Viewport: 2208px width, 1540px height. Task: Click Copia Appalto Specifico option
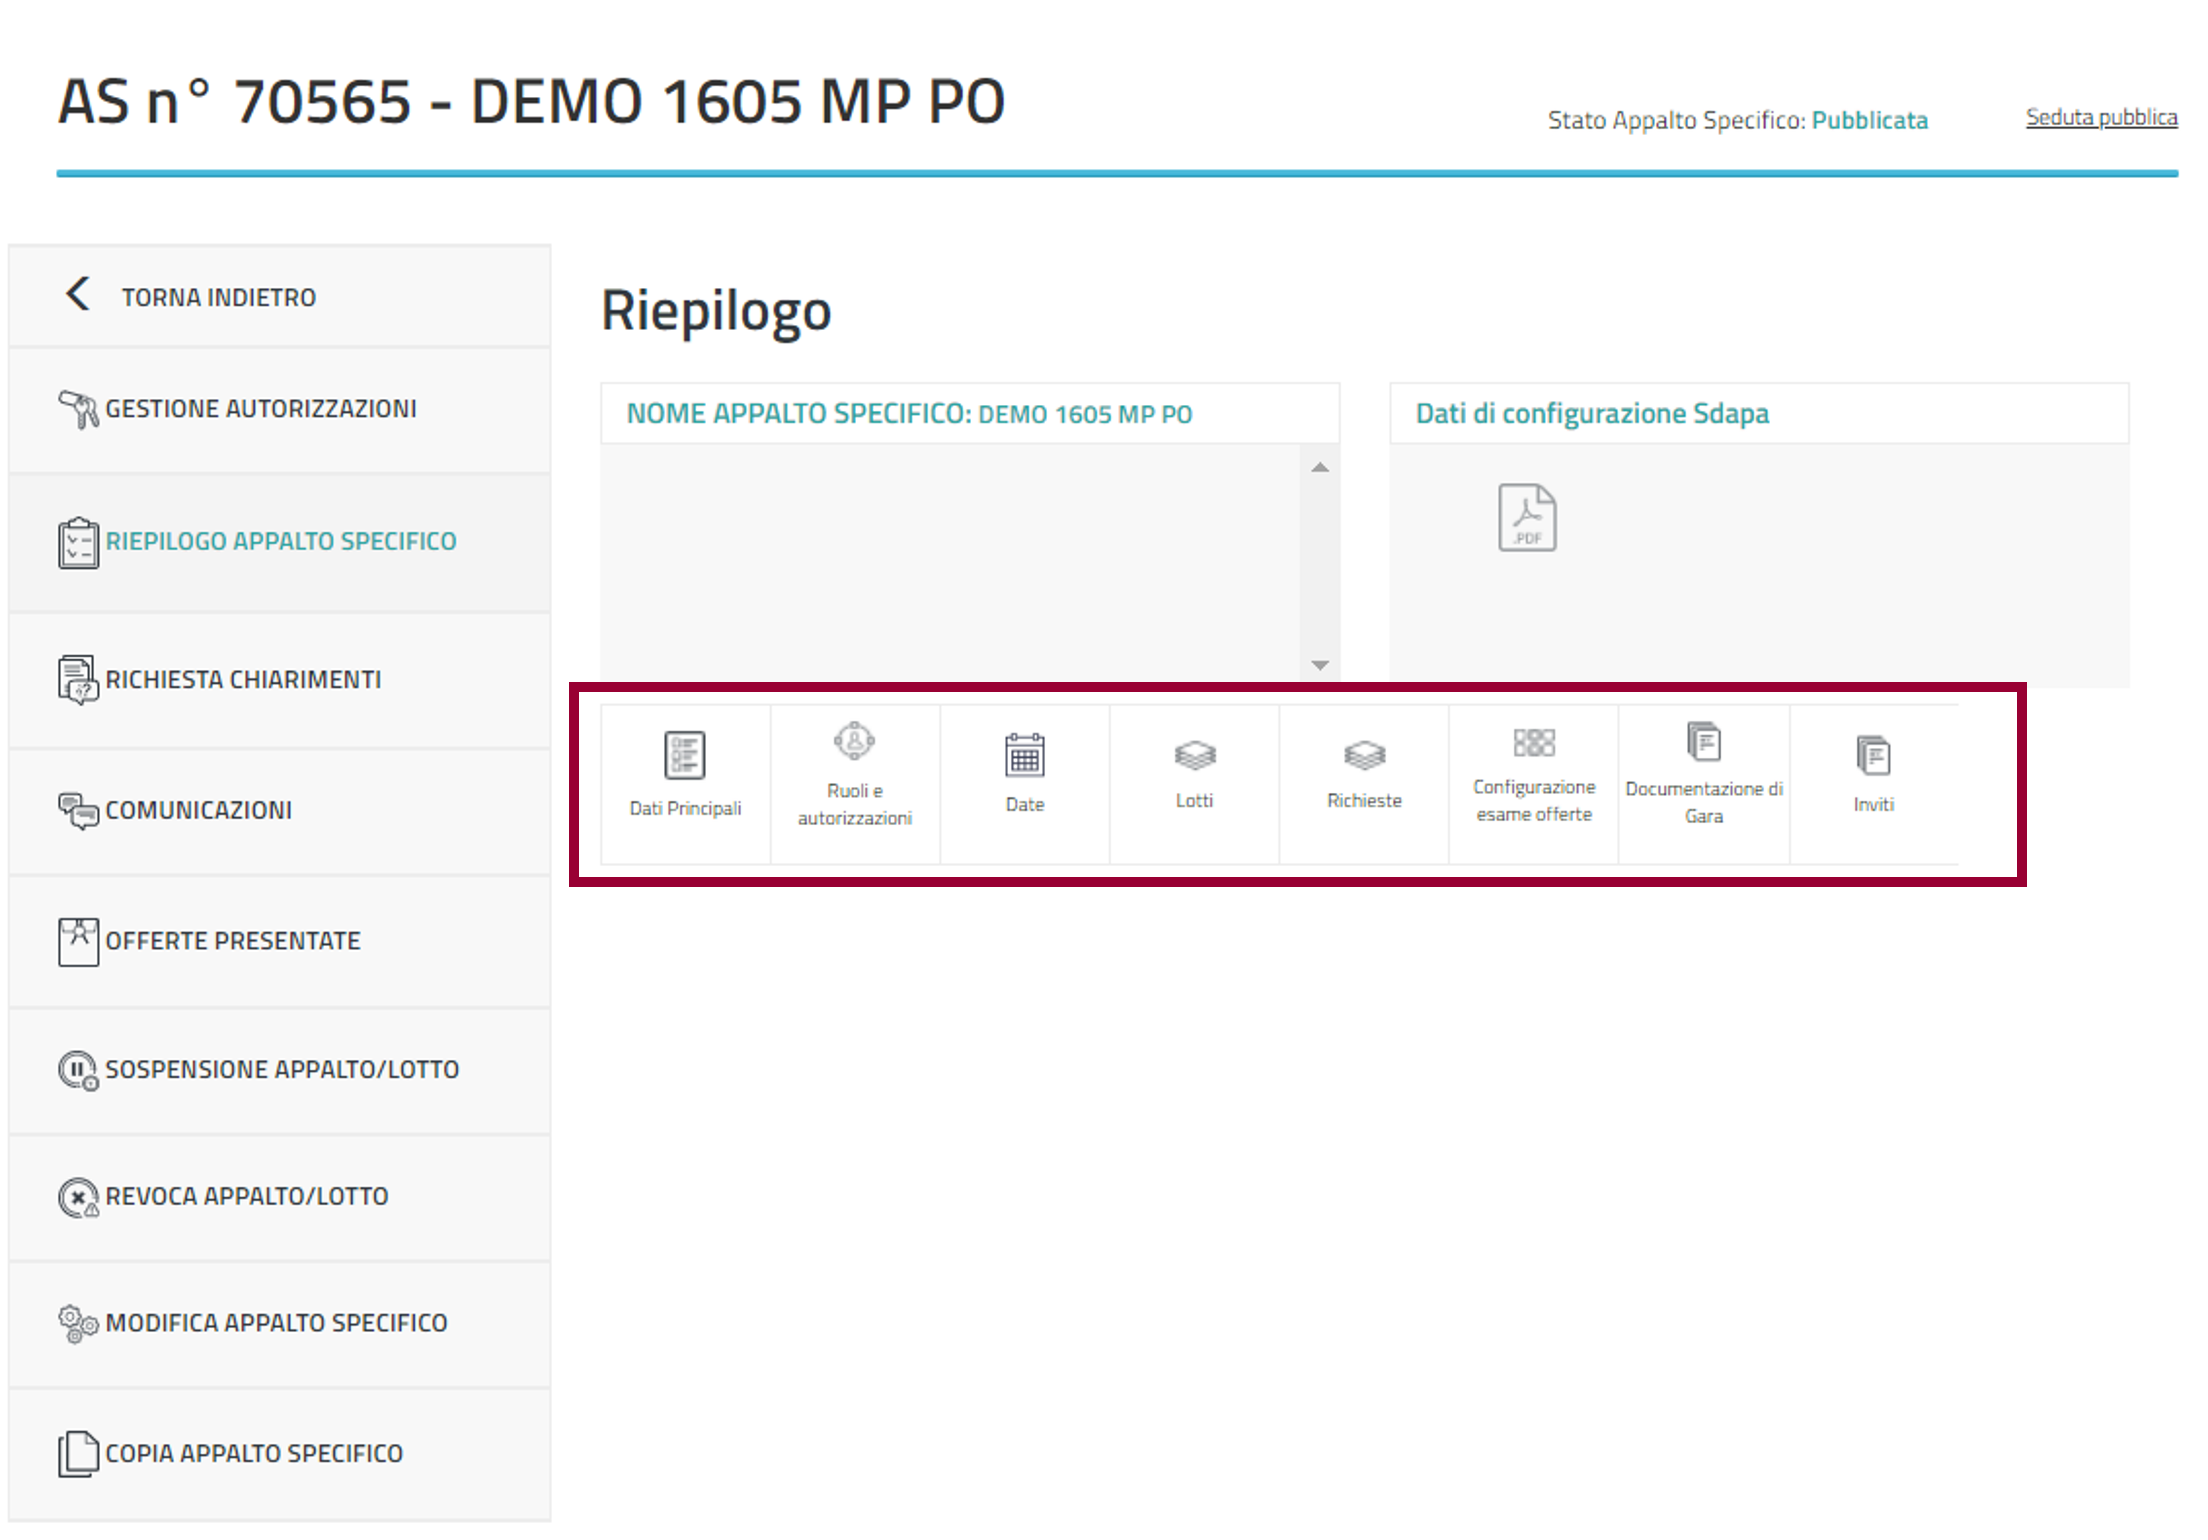coord(253,1453)
